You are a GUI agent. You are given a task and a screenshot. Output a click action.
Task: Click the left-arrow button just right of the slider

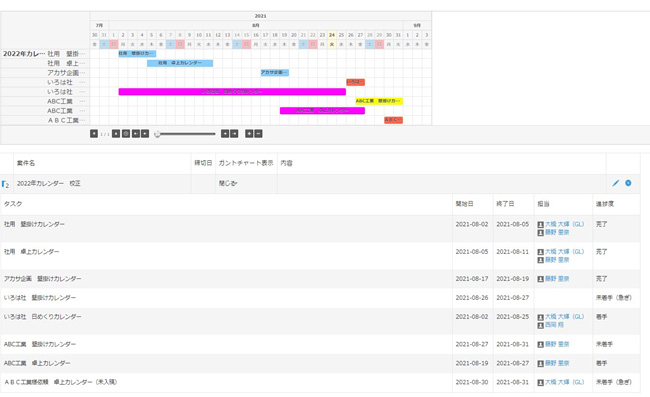tap(225, 134)
